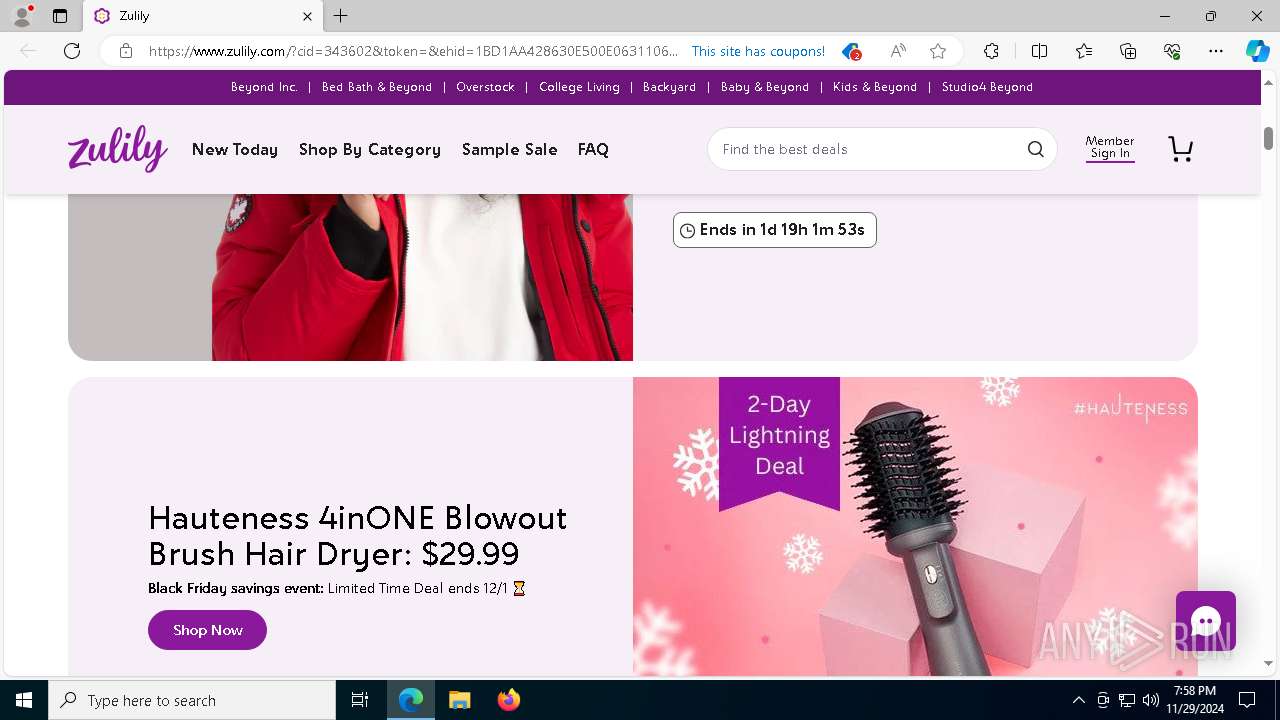The image size is (1280, 720).
Task: Click the 'This site has coupons!' notice
Action: (x=758, y=51)
